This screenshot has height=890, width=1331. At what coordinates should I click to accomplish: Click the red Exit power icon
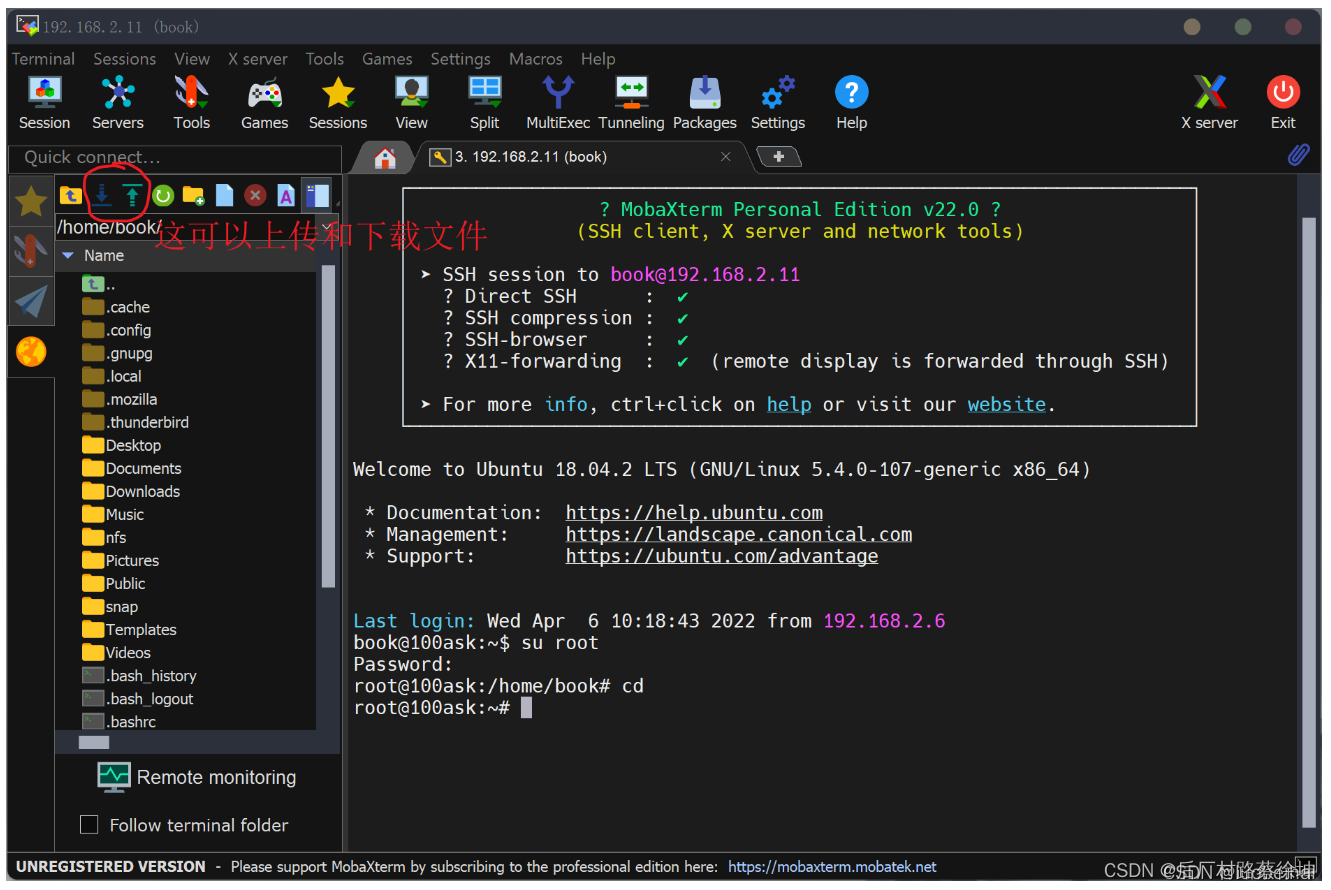[1283, 103]
